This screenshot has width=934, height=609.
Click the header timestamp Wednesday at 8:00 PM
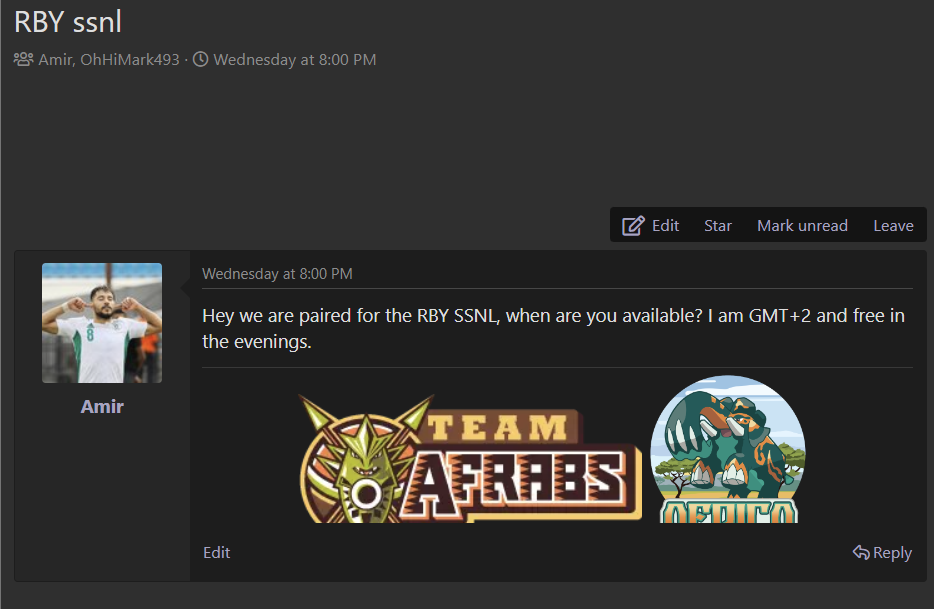click(294, 60)
